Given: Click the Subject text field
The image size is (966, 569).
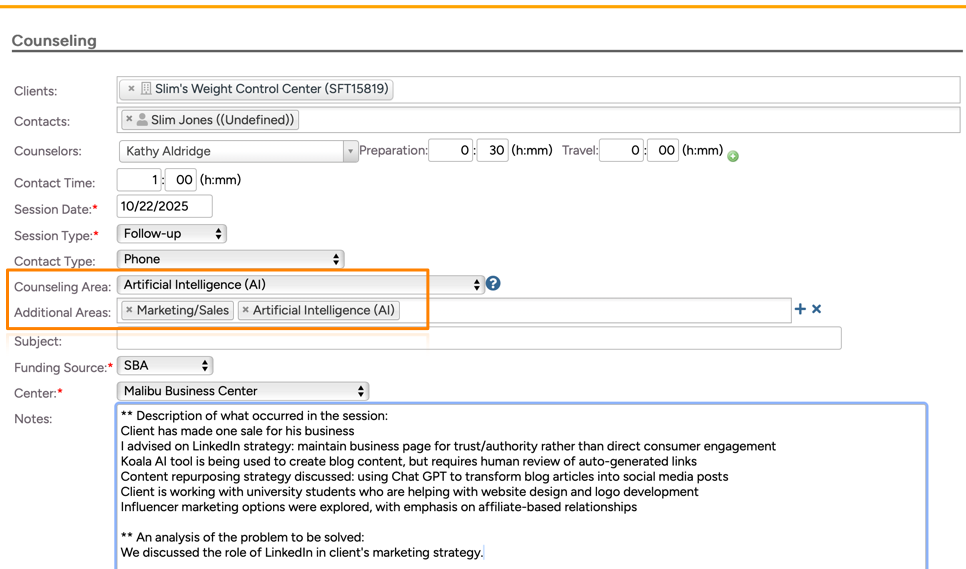Looking at the screenshot, I should pos(478,340).
